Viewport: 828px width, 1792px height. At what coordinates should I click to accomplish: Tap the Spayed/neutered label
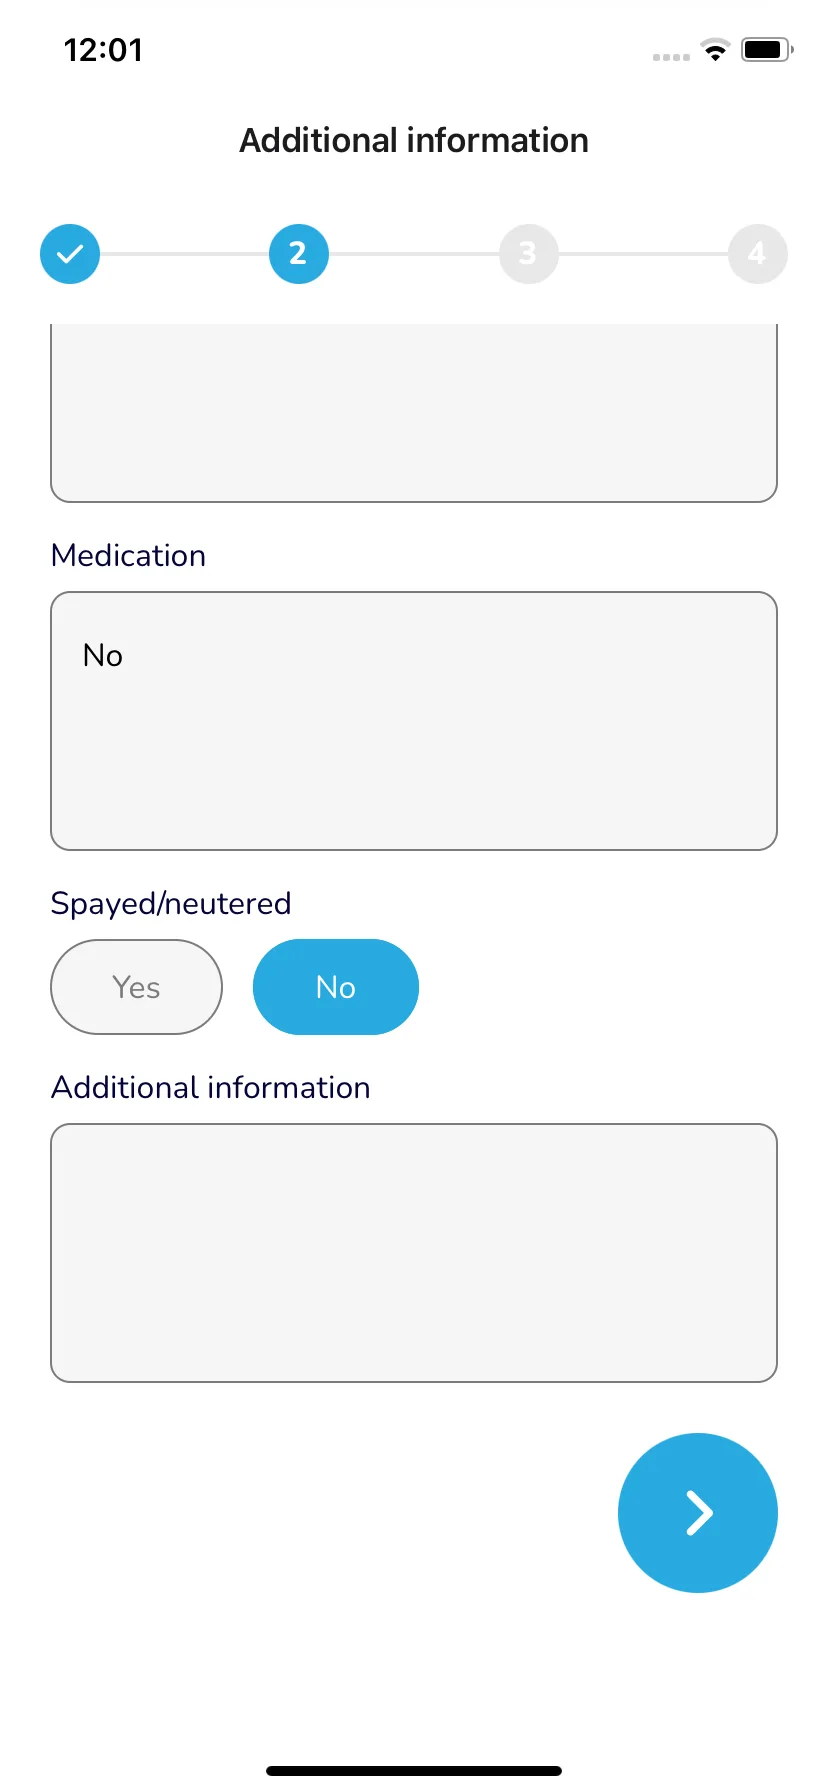coord(171,904)
